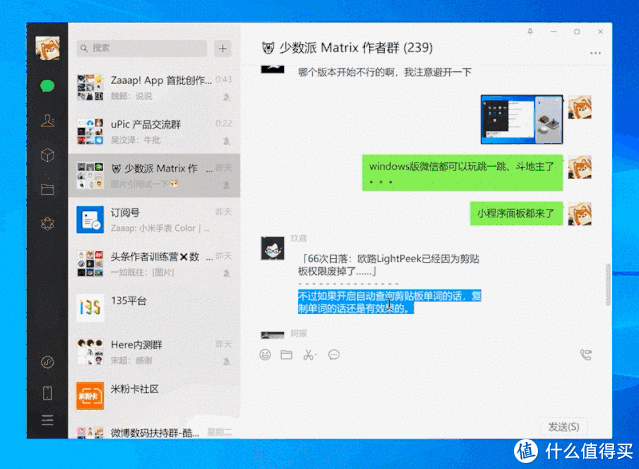This screenshot has width=639, height=469.
Task: Click the search field
Action: coord(142,48)
